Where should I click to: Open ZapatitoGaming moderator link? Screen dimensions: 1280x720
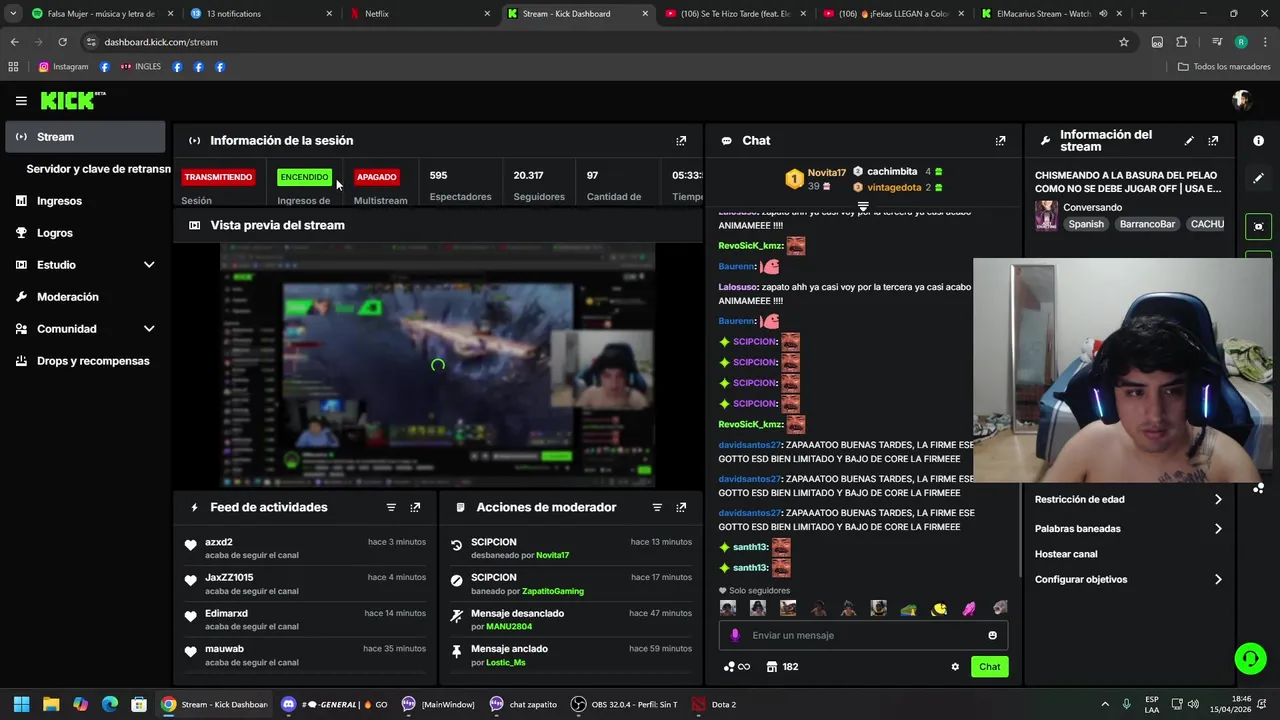pos(552,591)
